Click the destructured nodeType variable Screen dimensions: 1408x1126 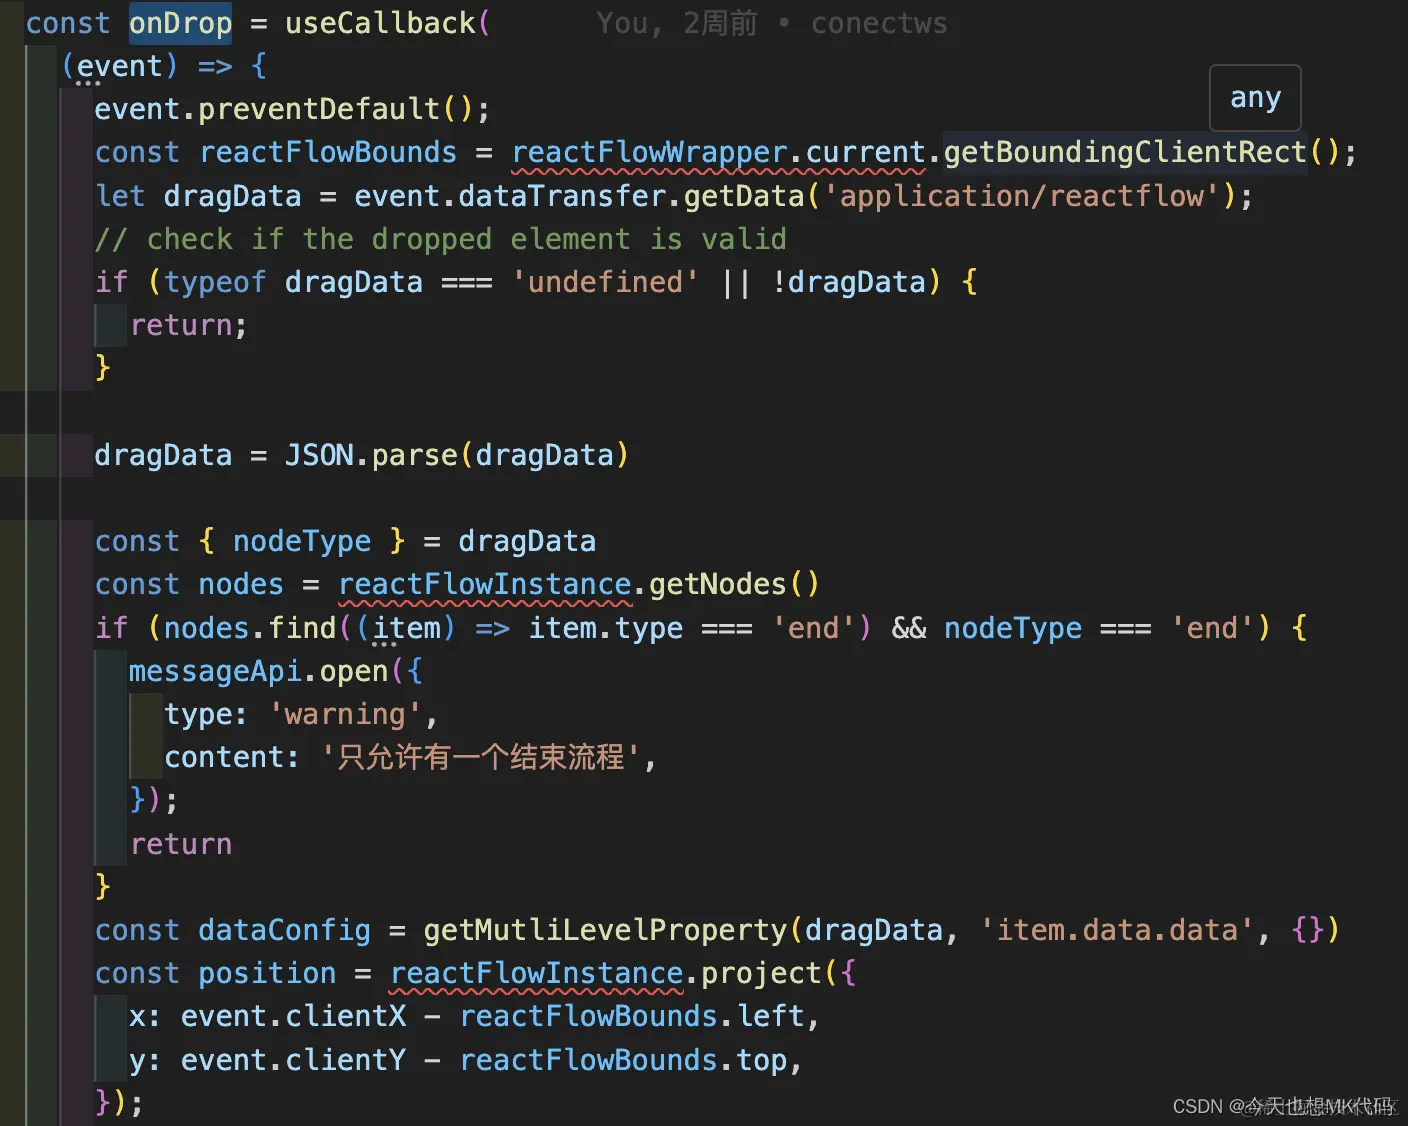point(302,541)
